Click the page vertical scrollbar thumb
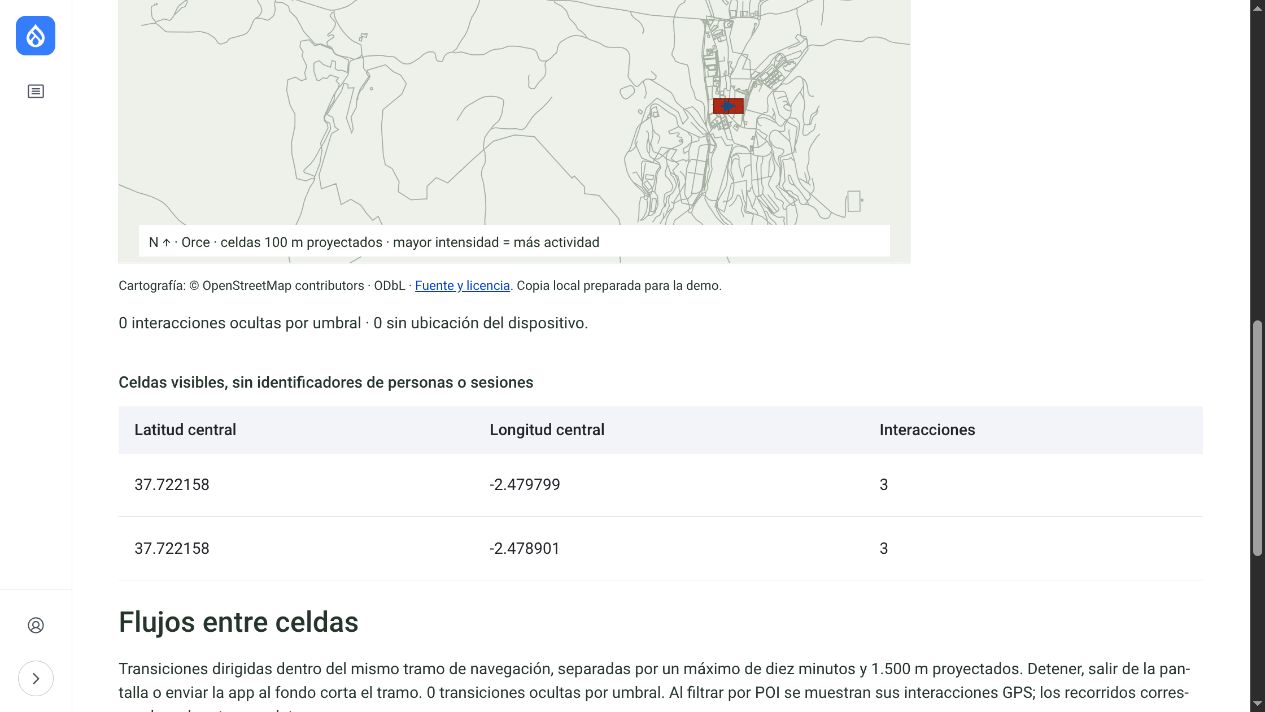The height and width of the screenshot is (712, 1265). [1258, 438]
